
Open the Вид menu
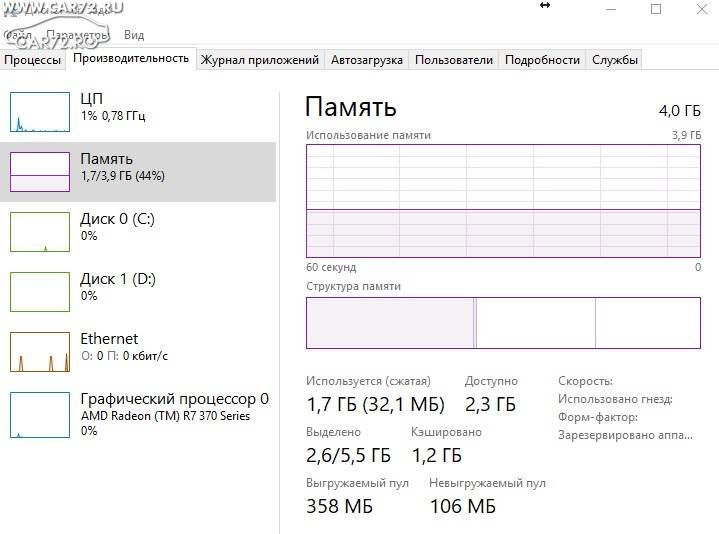coord(134,35)
